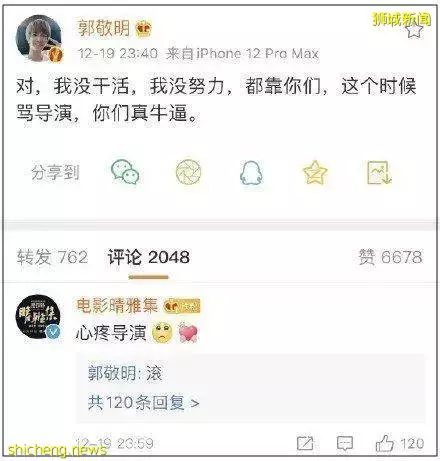Open 电影晴雅集 account avatar
This screenshot has width=440, height=461.
tap(38, 317)
